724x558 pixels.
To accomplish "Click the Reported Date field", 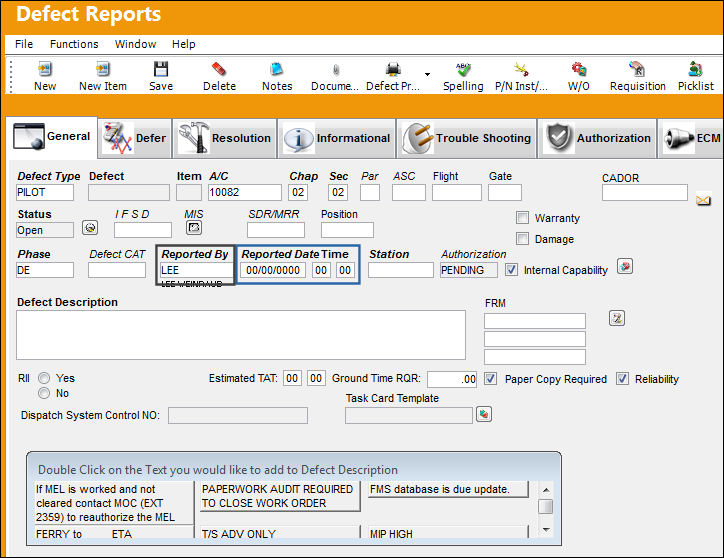I will tap(273, 270).
